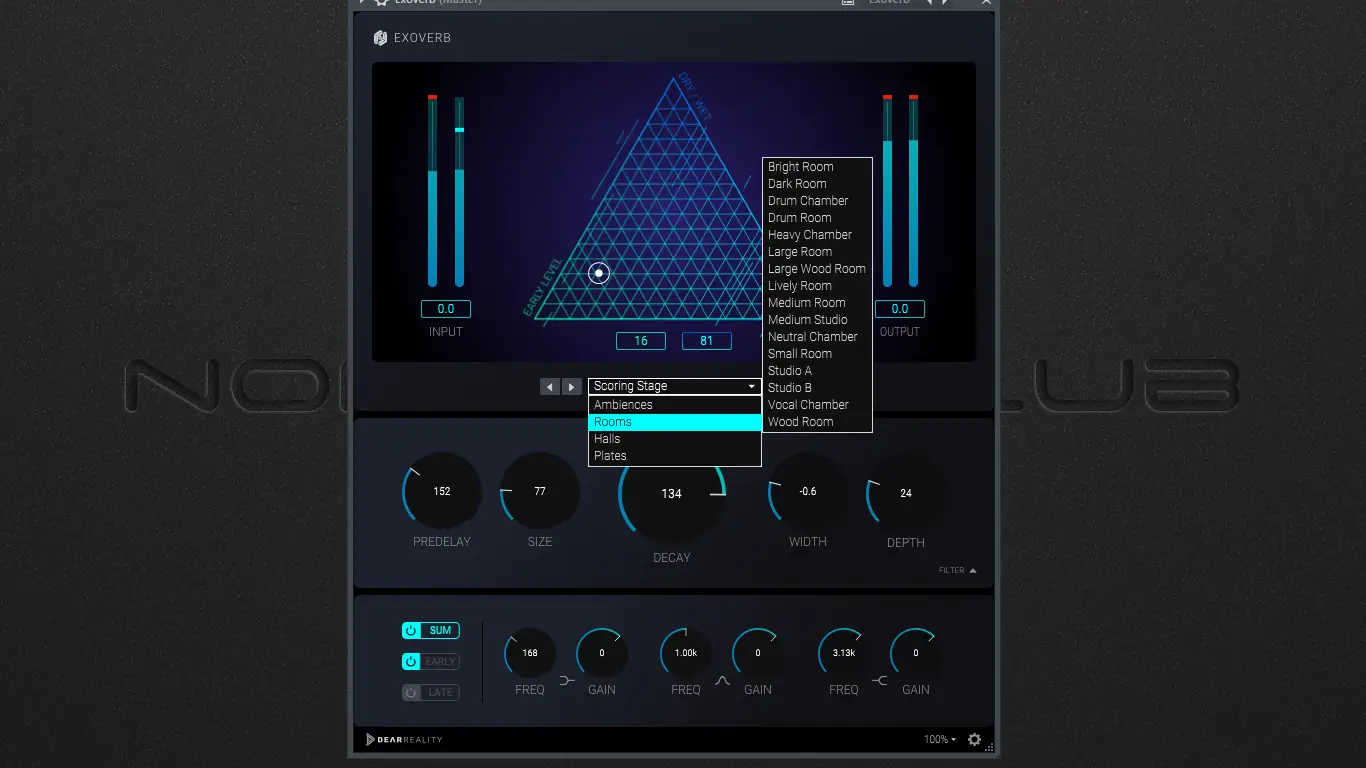This screenshot has width=1366, height=768.
Task: Select the Dark Room preset
Action: (817, 184)
